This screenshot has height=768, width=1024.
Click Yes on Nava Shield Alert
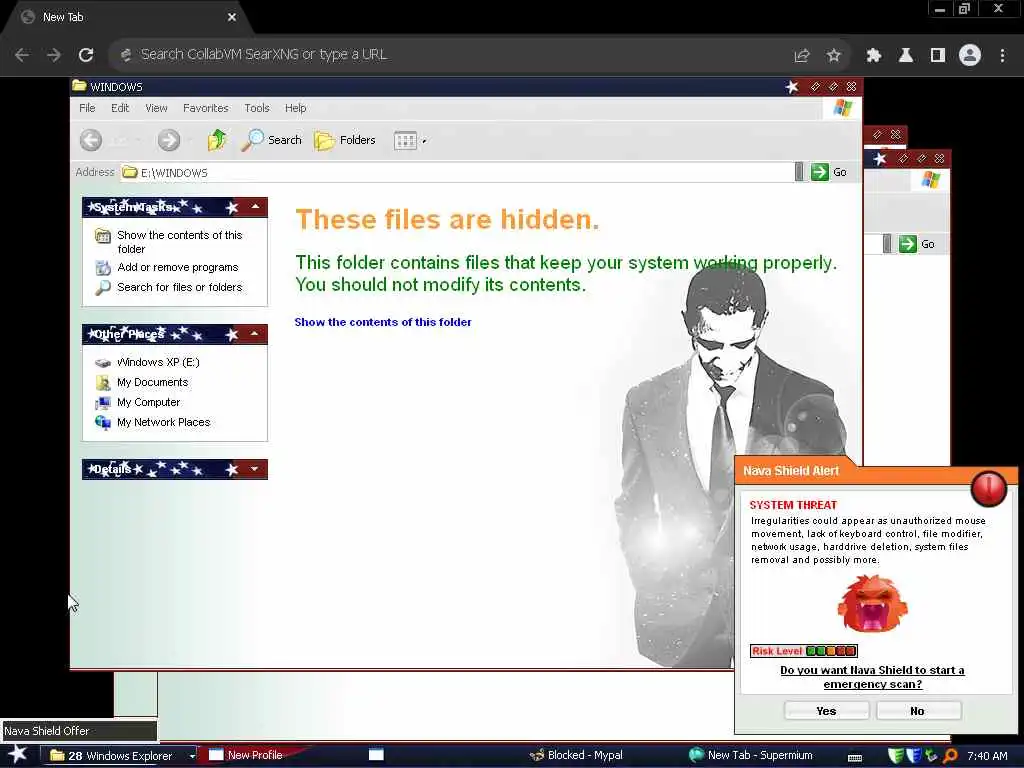(x=826, y=711)
